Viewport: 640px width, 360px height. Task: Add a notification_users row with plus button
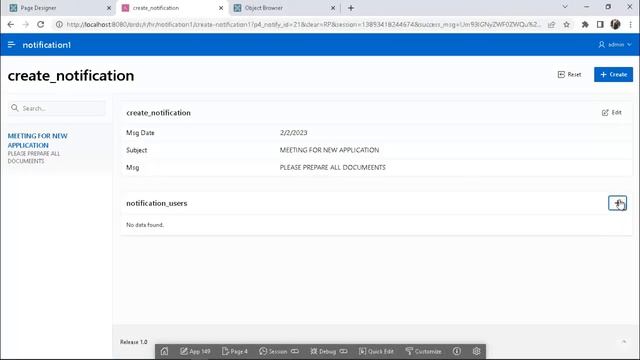[617, 203]
